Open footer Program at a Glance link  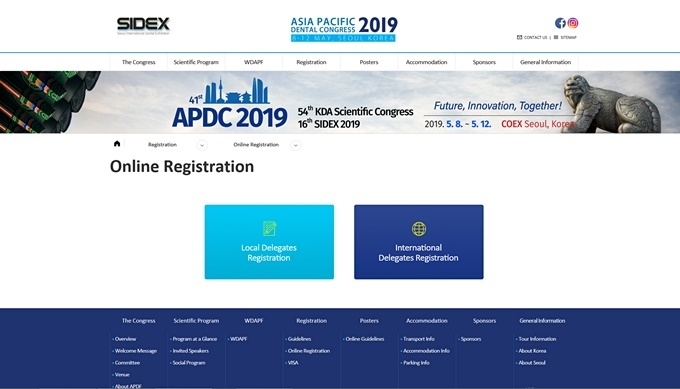(195, 339)
